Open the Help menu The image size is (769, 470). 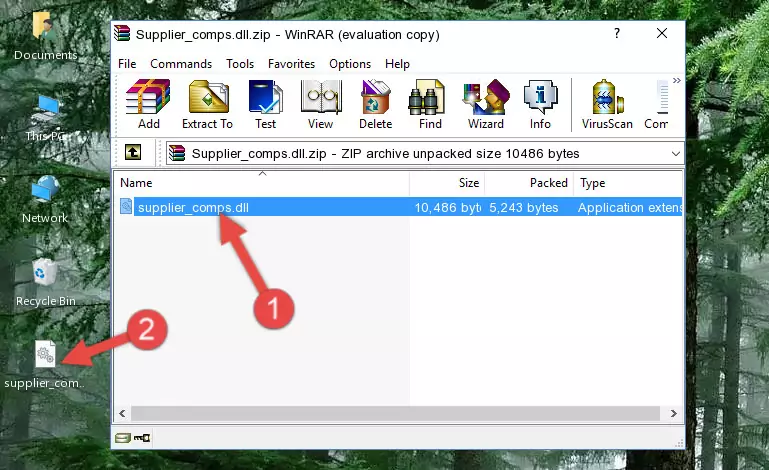pyautogui.click(x=397, y=64)
